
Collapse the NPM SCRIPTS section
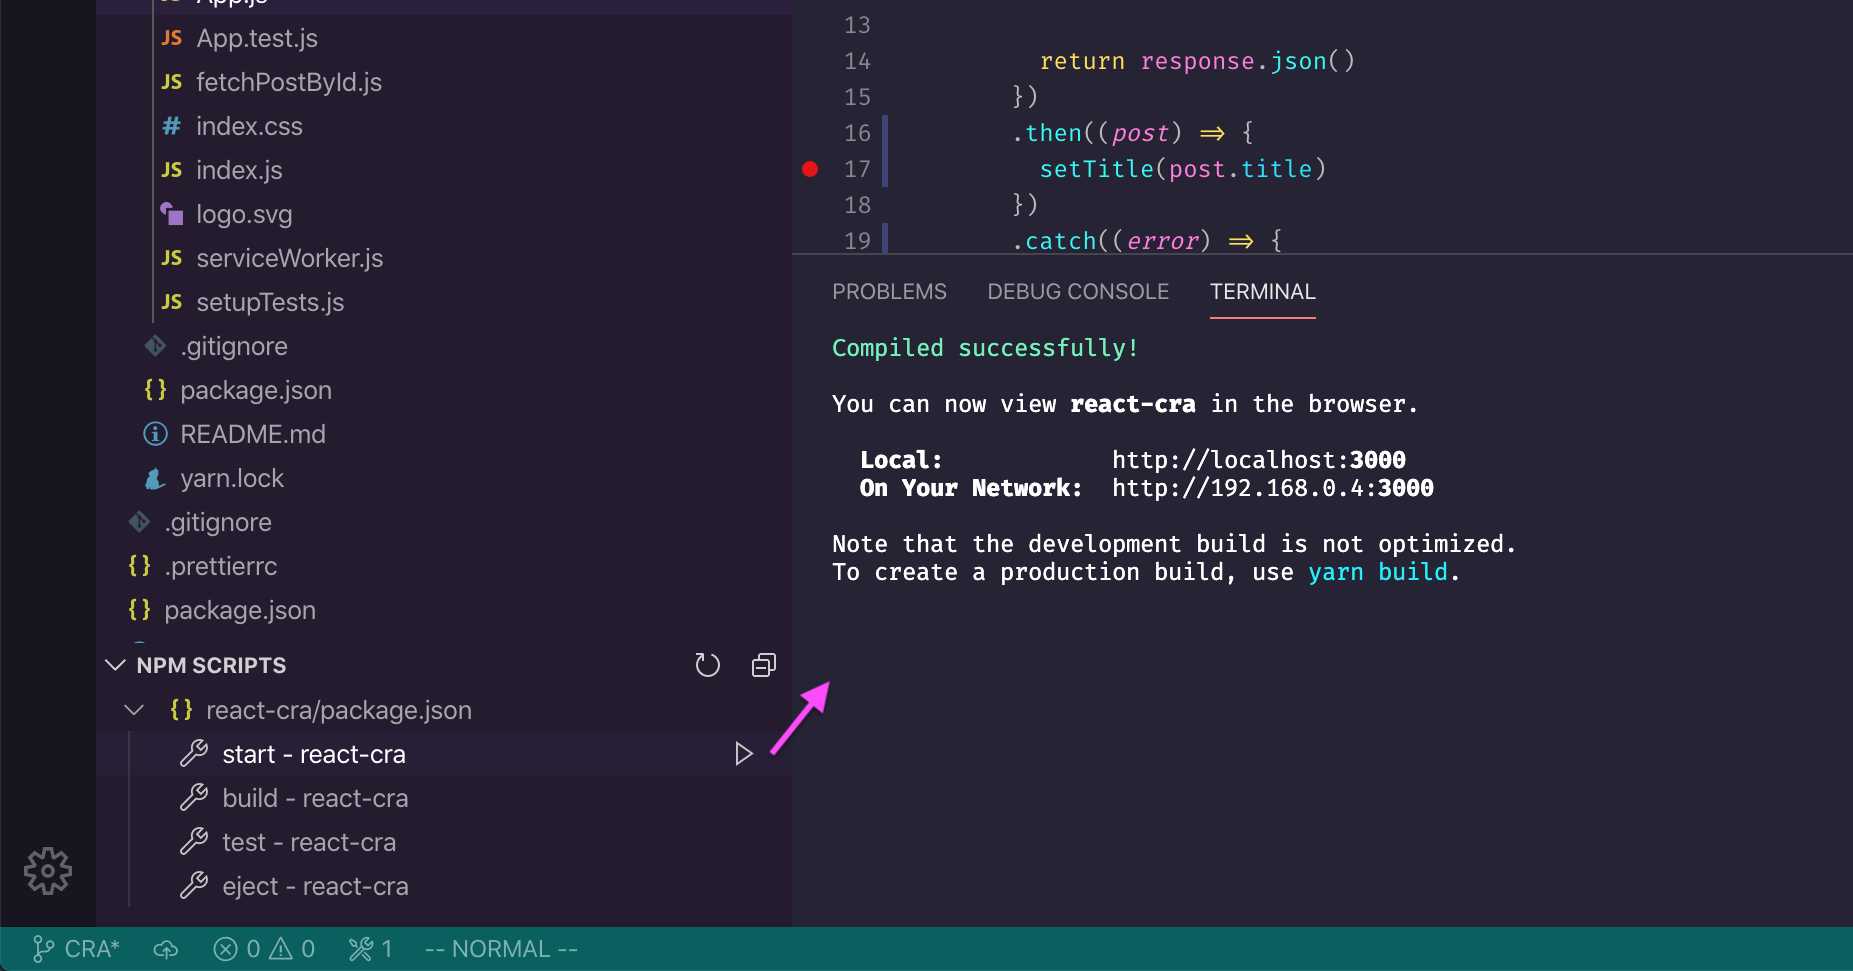click(116, 665)
